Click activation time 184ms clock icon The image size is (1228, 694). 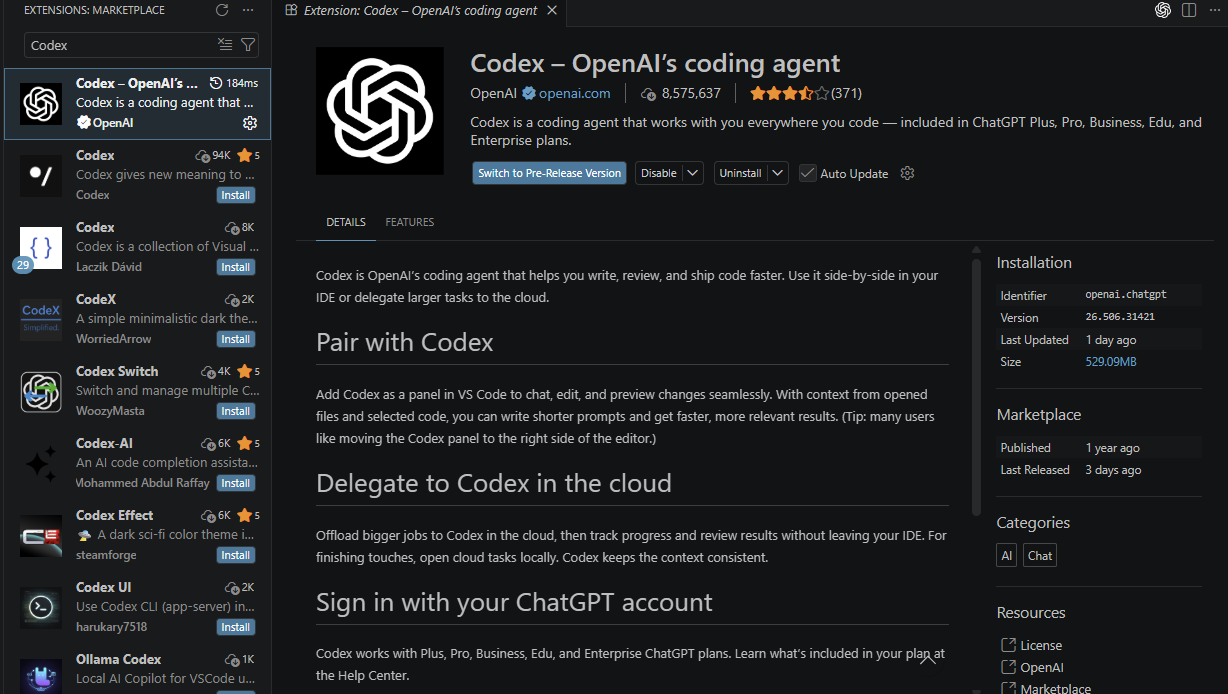(218, 83)
